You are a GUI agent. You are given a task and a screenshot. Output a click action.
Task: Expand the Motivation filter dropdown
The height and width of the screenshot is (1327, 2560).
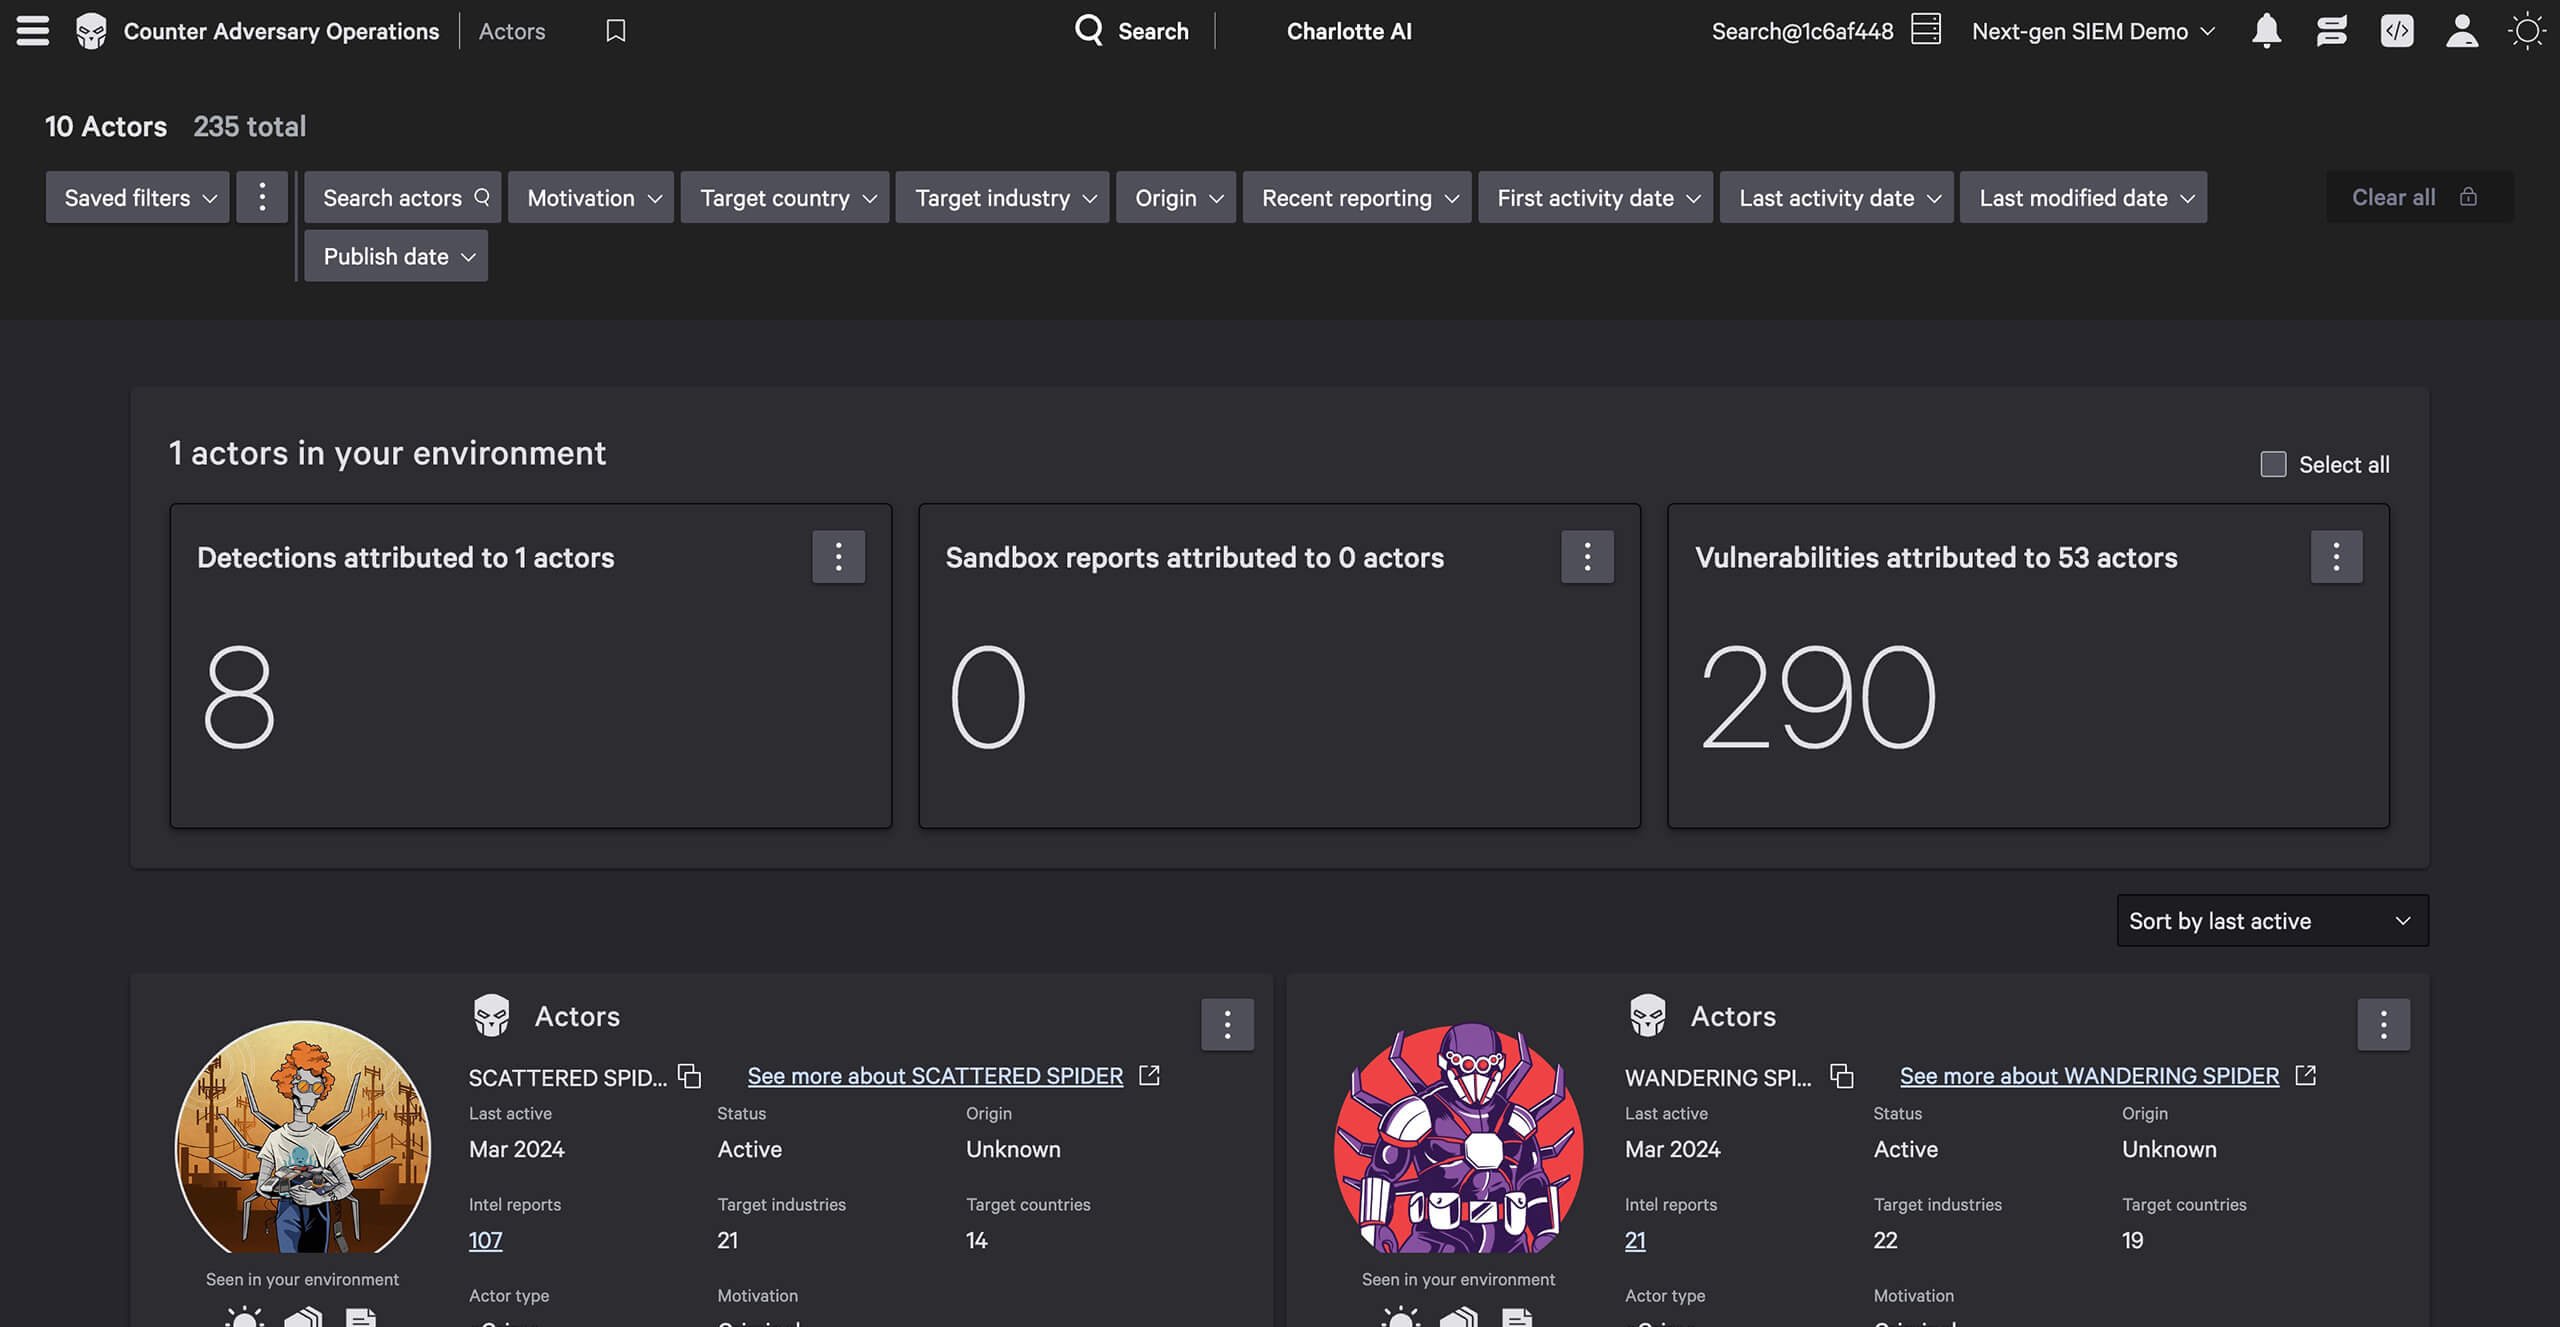point(593,198)
